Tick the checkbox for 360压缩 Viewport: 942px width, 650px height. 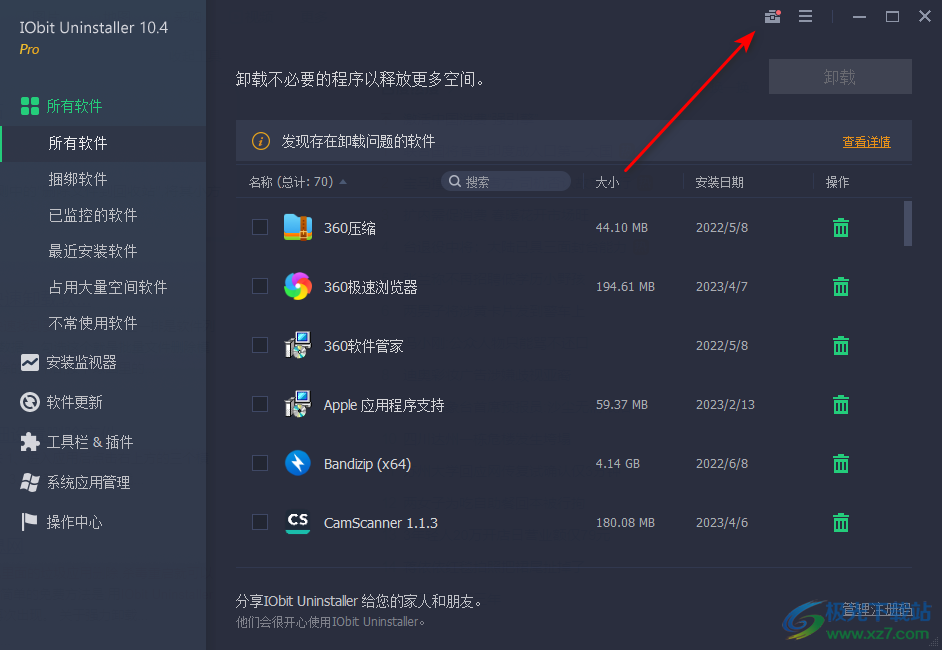click(x=260, y=227)
